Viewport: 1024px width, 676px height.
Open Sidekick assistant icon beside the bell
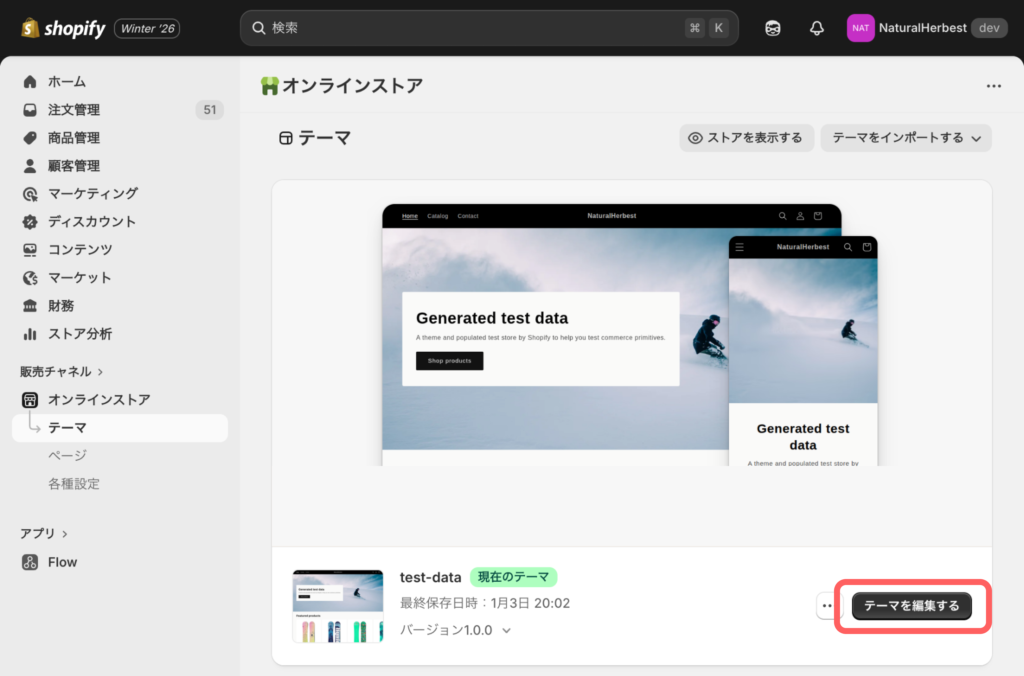(773, 28)
